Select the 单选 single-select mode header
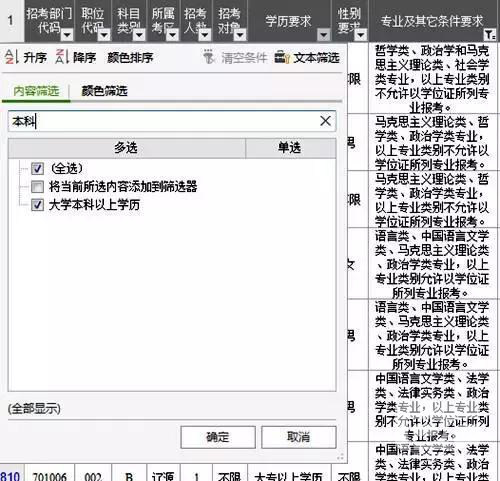 [x=290, y=148]
